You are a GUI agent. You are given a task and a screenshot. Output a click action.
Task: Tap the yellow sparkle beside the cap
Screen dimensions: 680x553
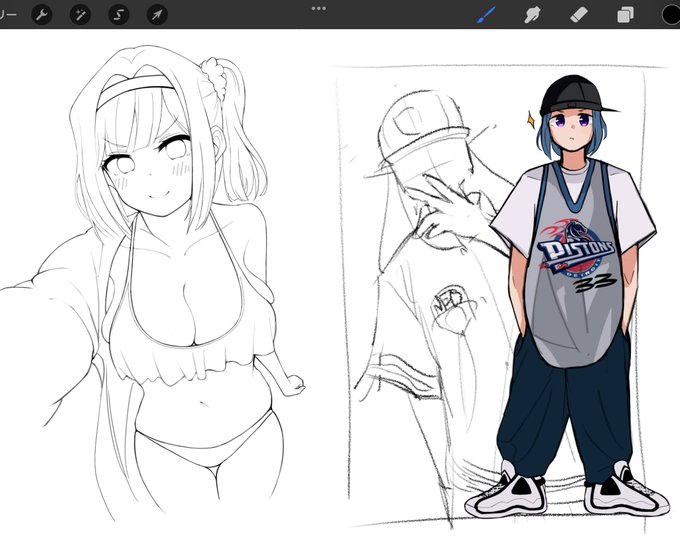click(x=530, y=120)
